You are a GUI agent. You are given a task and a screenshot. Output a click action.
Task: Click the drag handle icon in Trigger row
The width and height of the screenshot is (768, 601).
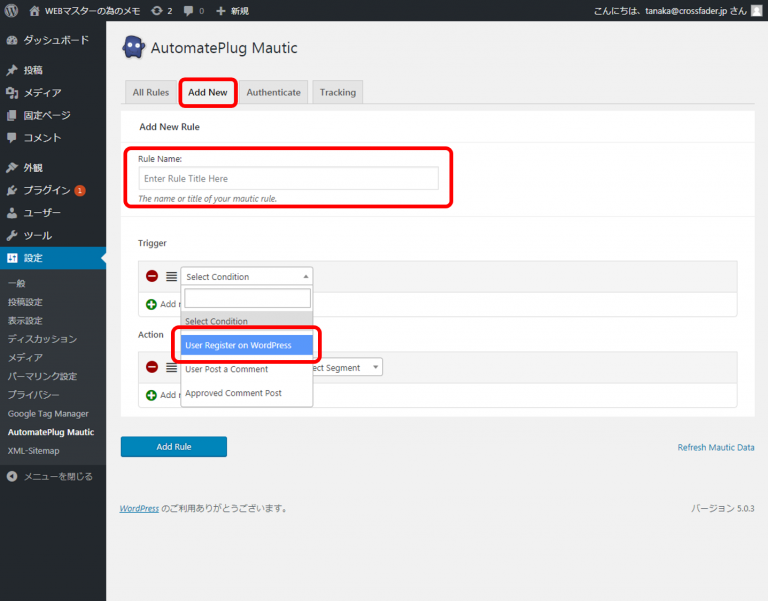tap(171, 276)
